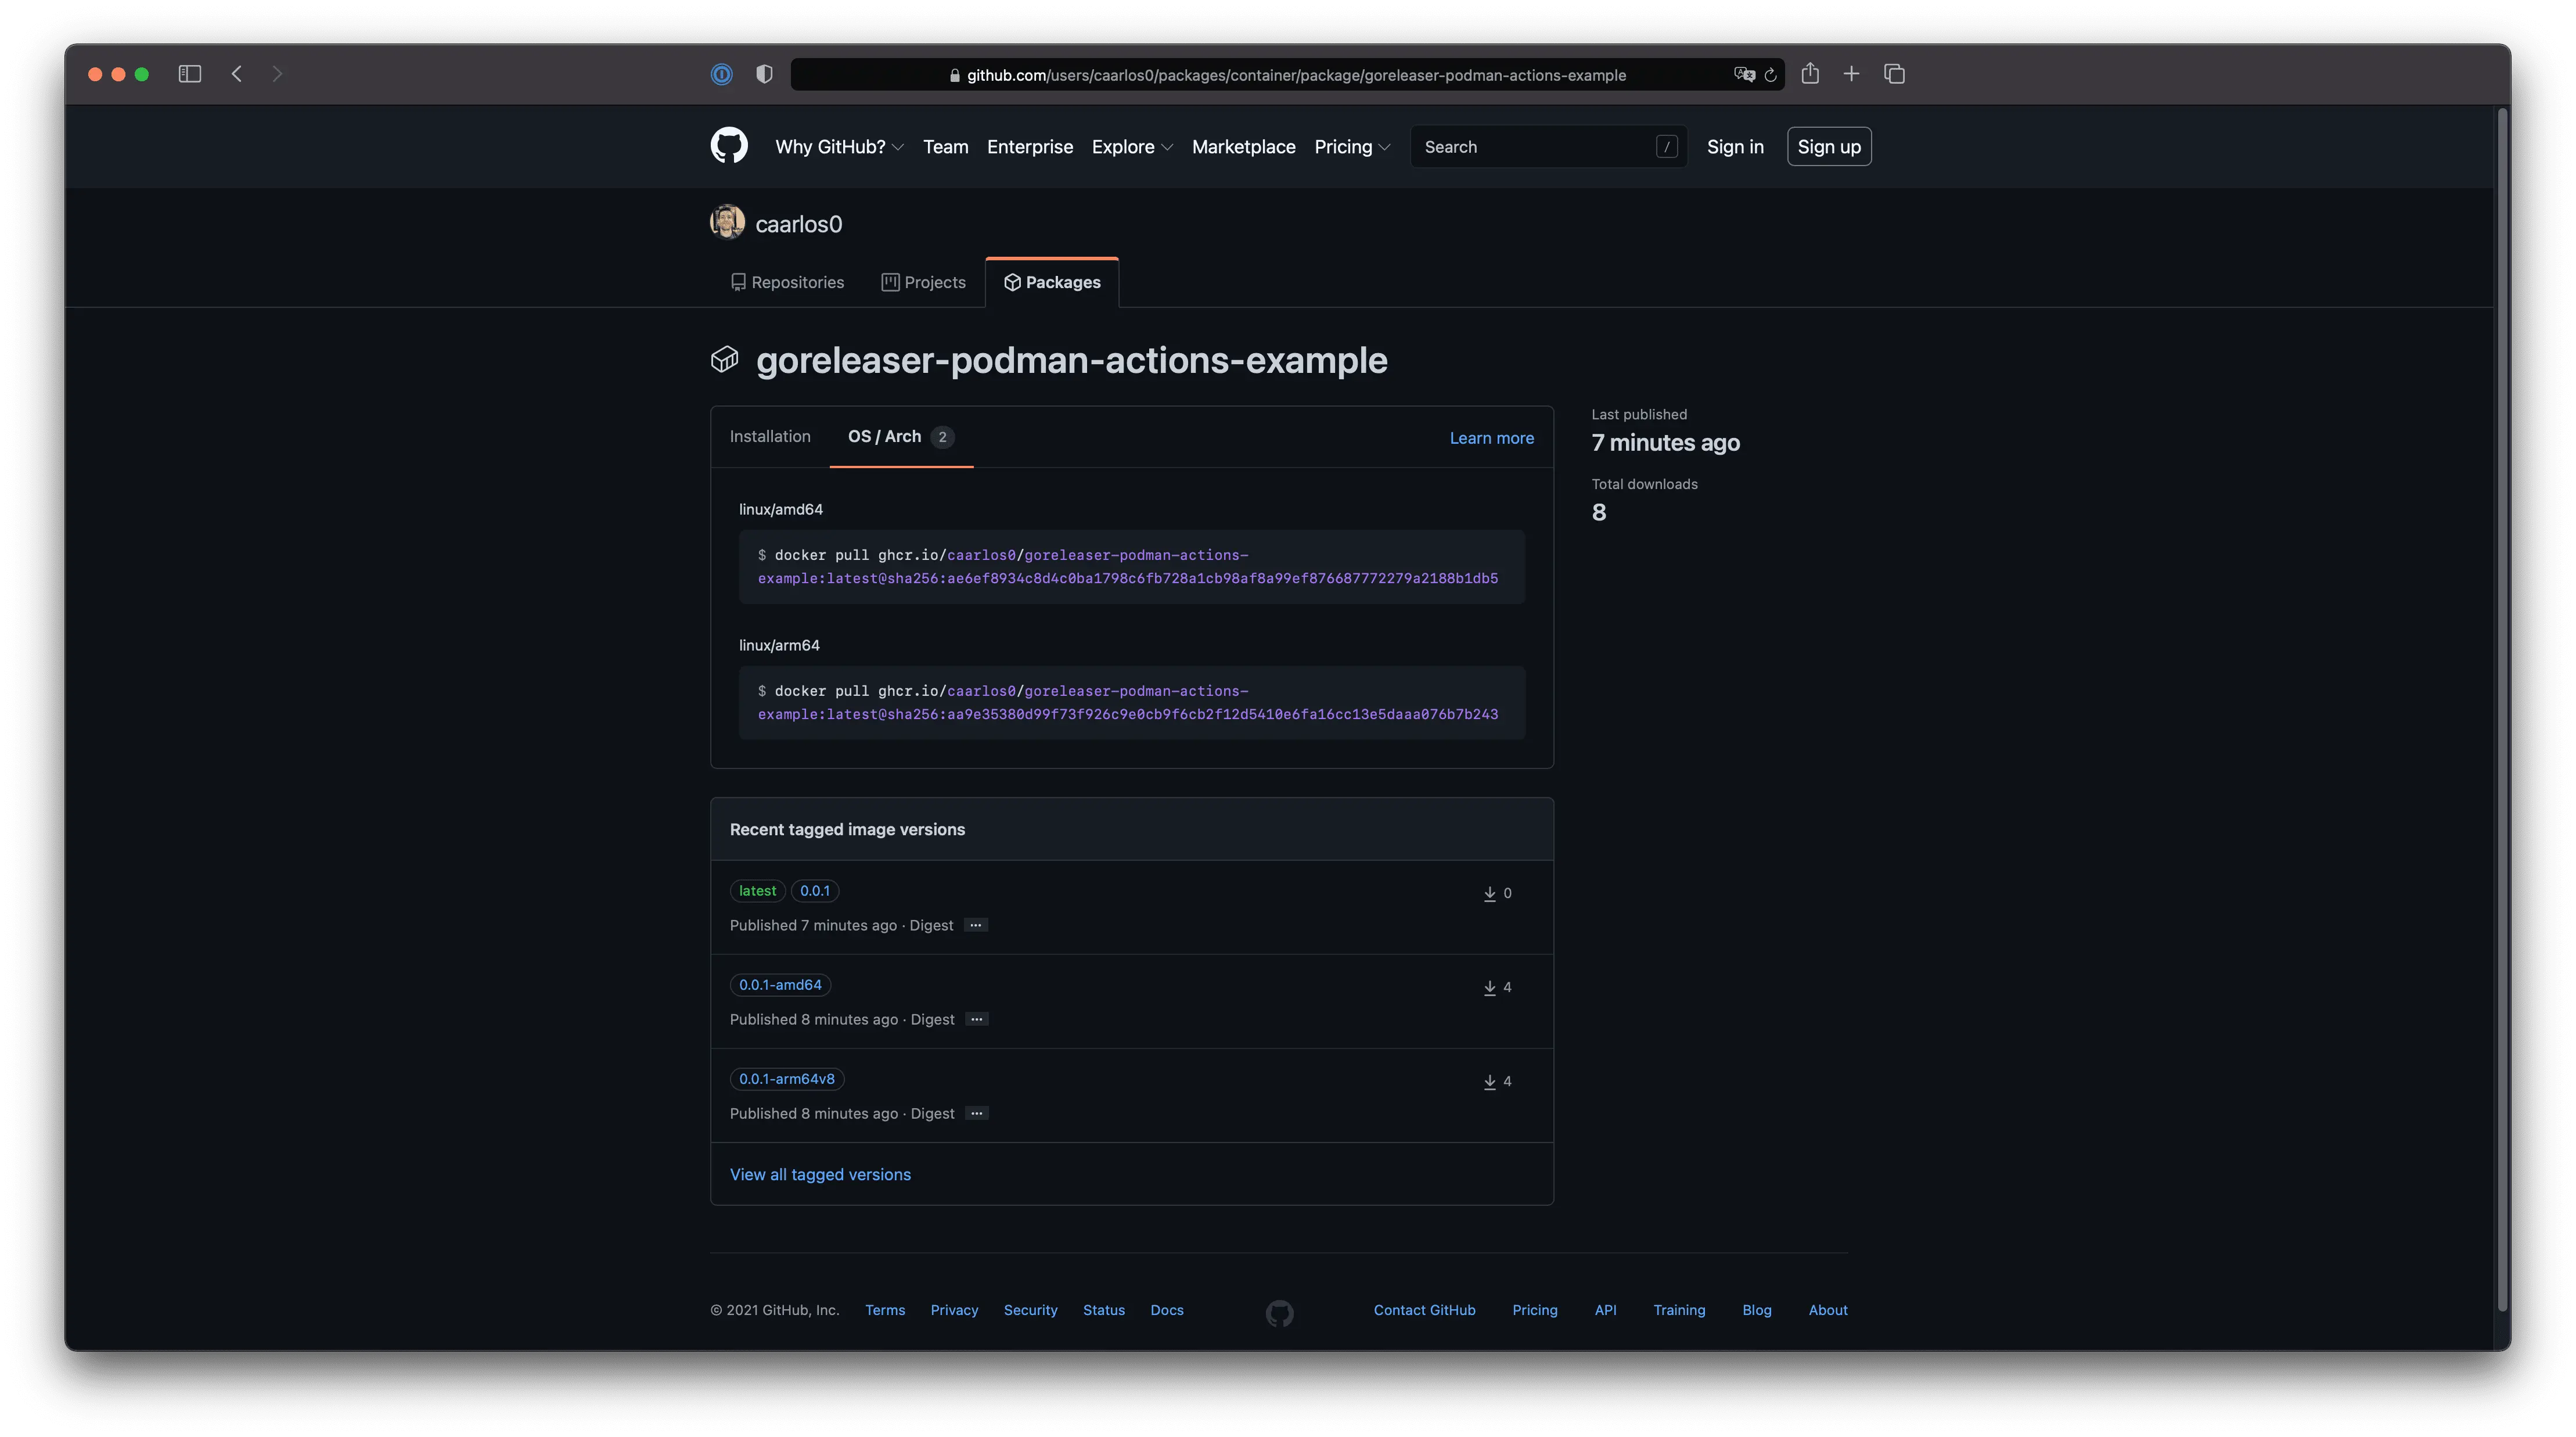The height and width of the screenshot is (1437, 2576).
Task: Open the Enterprise nav link
Action: click(1030, 147)
